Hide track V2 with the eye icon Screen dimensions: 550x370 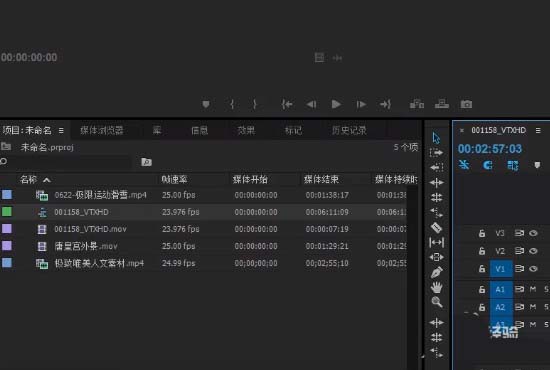pos(533,251)
